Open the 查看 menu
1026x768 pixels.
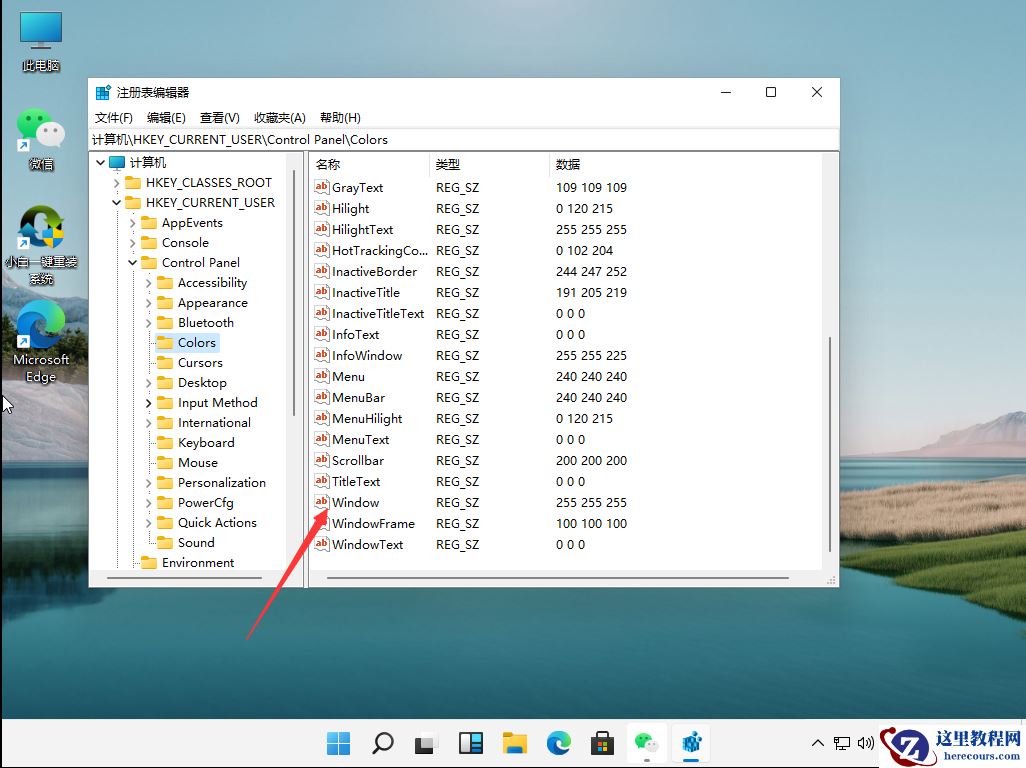pos(220,117)
